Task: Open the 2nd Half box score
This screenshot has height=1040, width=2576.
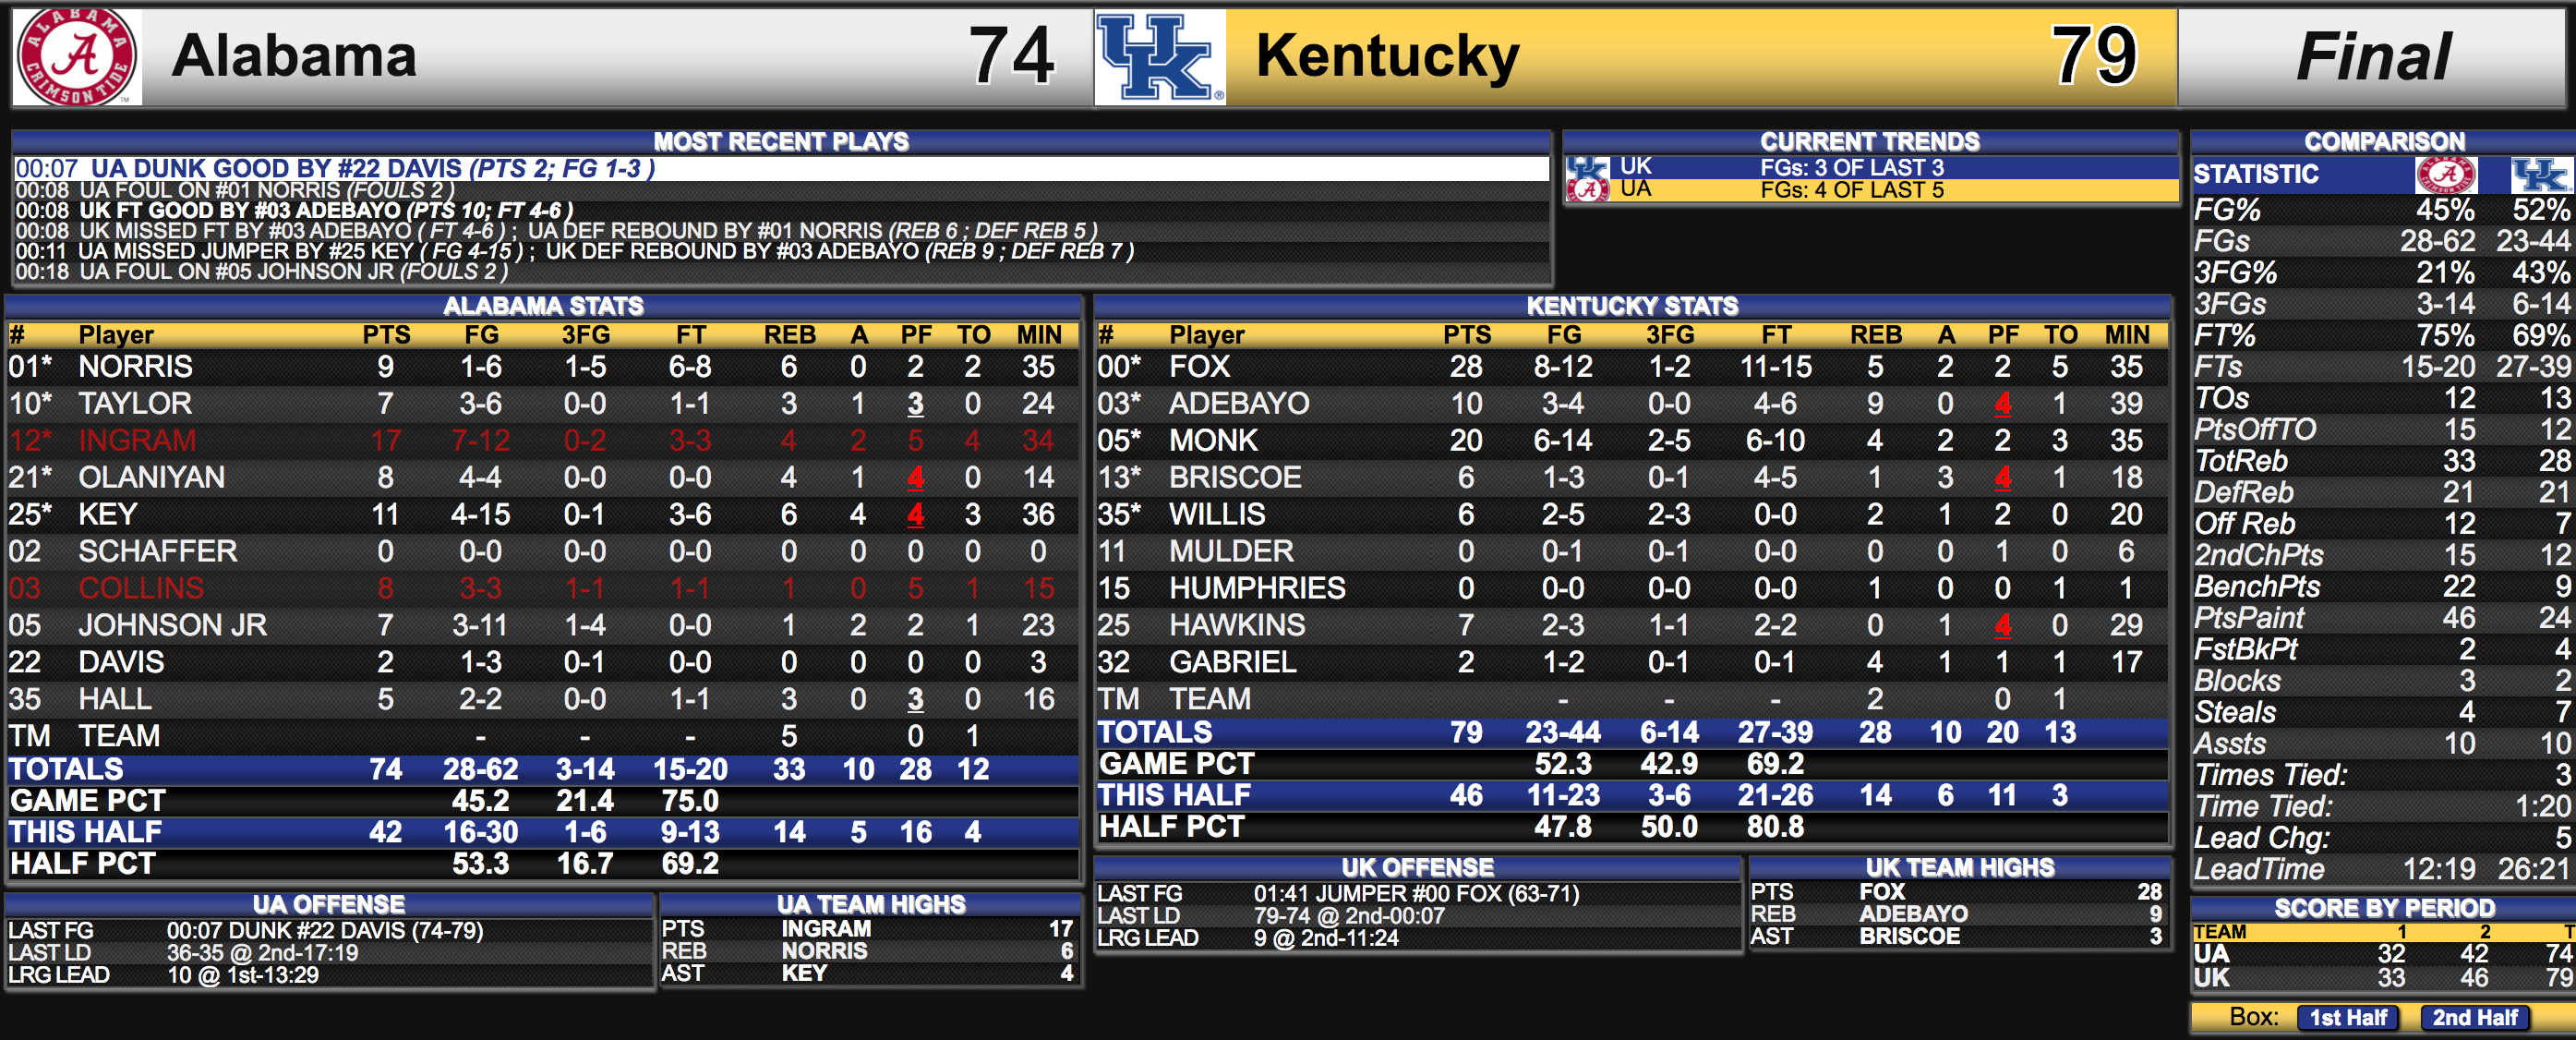Action: click(2475, 1017)
